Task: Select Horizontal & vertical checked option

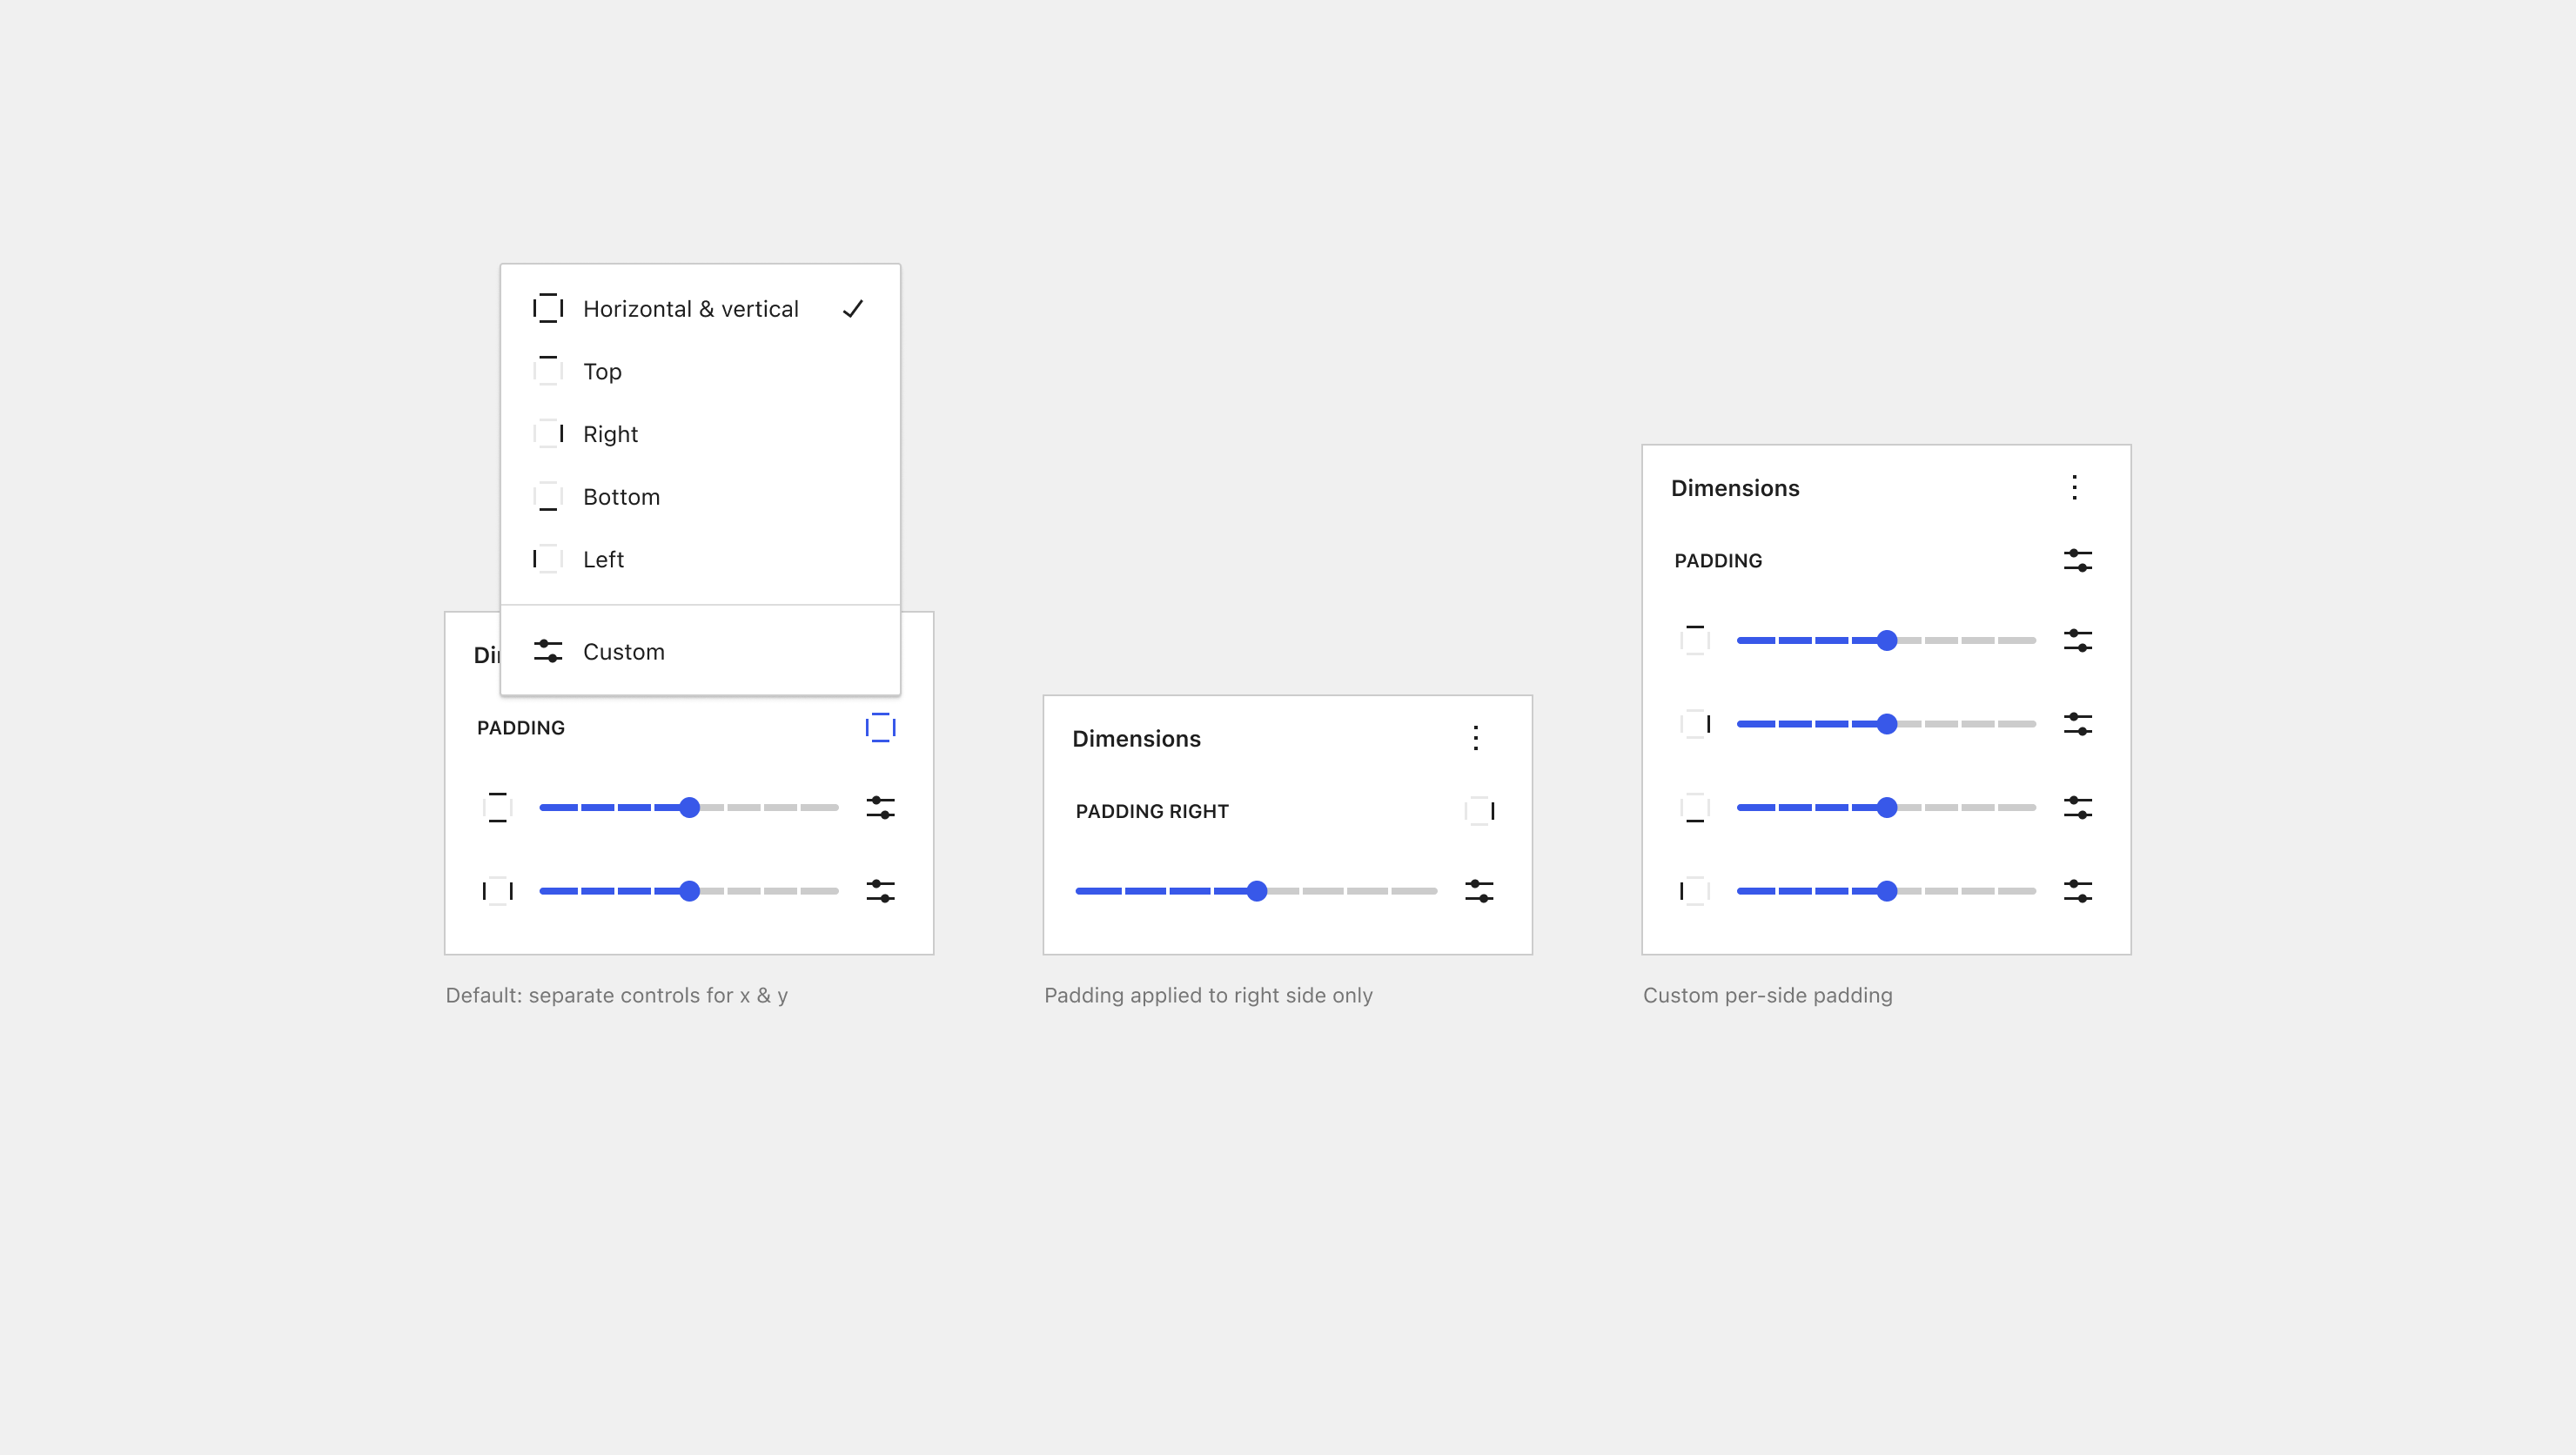Action: [x=690, y=309]
